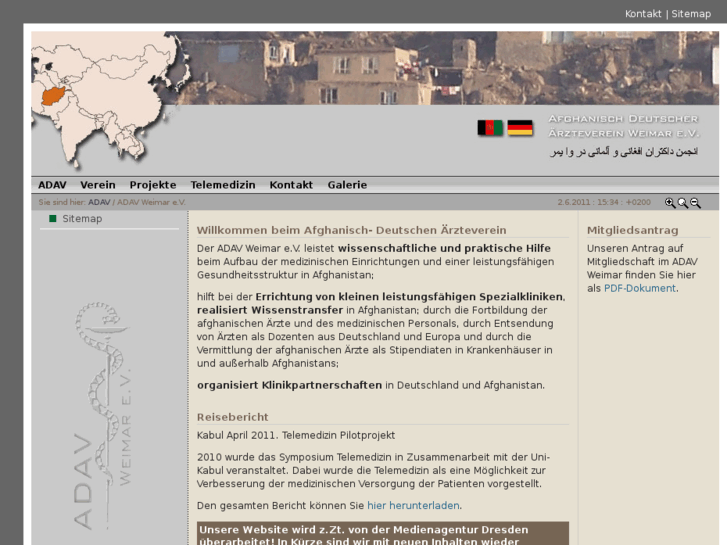This screenshot has height=545, width=727.
Task: Open the Telemedizin menu item
Action: point(223,185)
